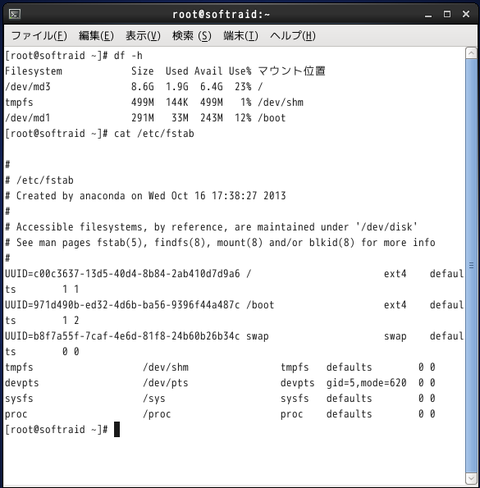Open the ヘルプ(H) menu
Screen dimensions: 480x488
[293, 35]
